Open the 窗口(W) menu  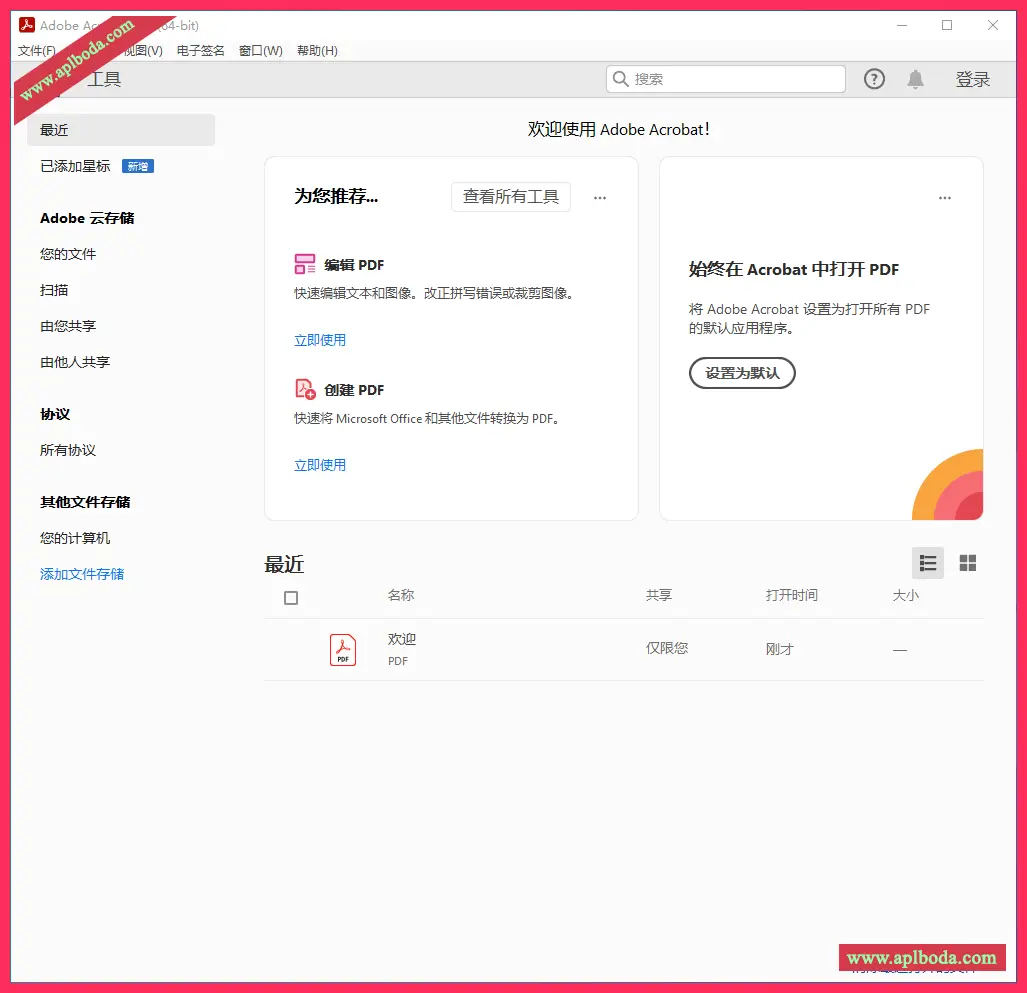pos(260,51)
